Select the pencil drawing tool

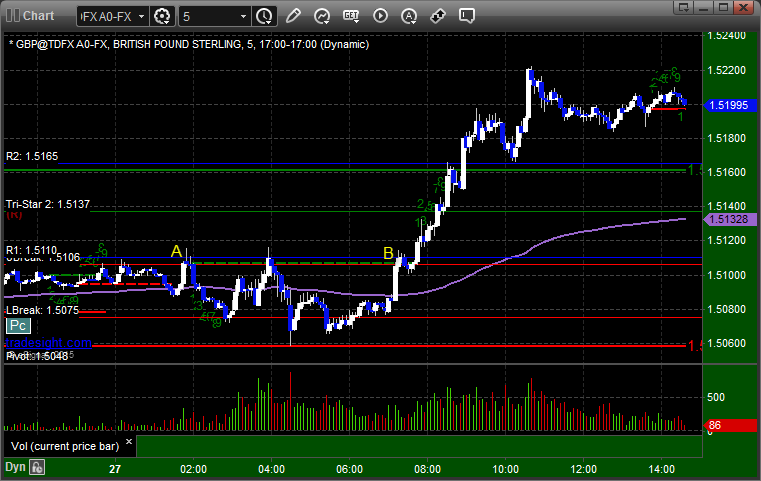pyautogui.click(x=293, y=16)
